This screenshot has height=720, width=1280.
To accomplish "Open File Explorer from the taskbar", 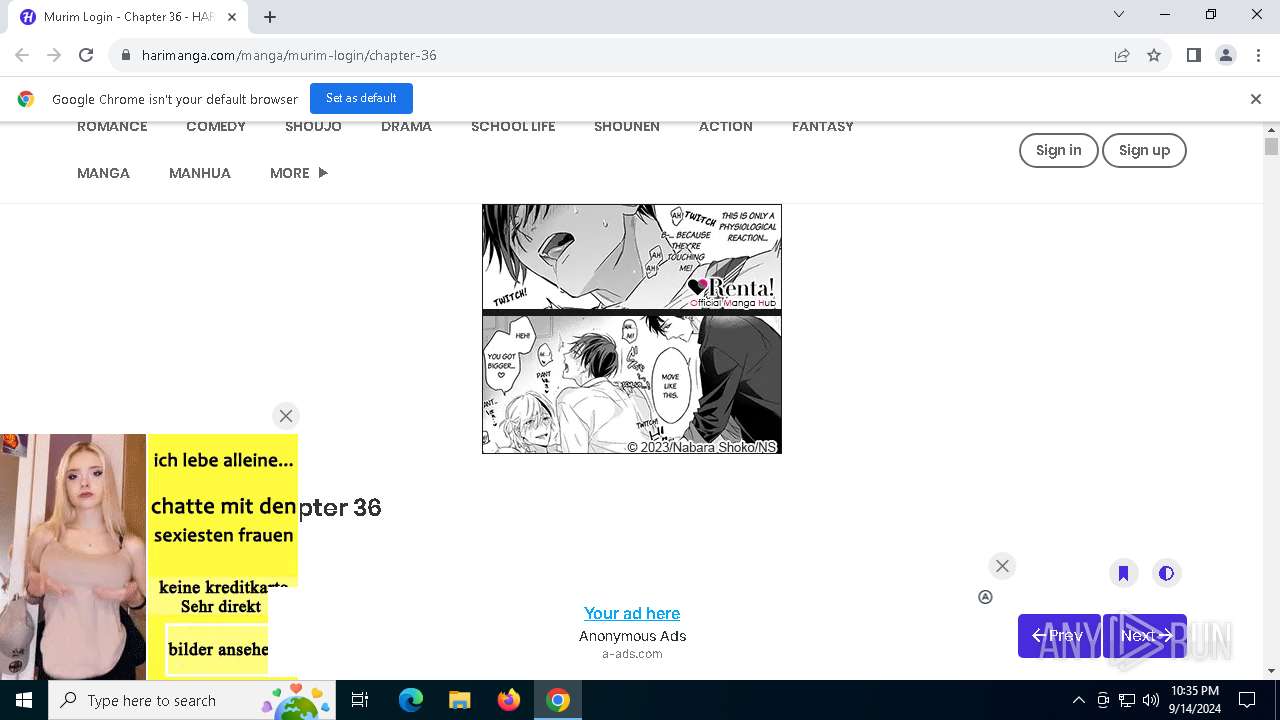I will click(460, 700).
